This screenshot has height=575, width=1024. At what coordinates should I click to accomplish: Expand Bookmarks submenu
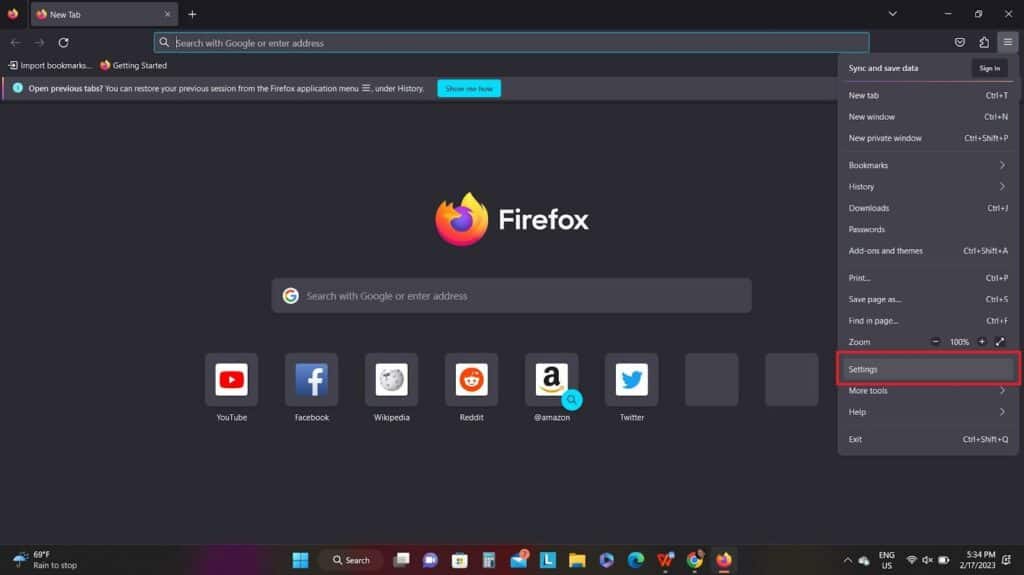(927, 165)
